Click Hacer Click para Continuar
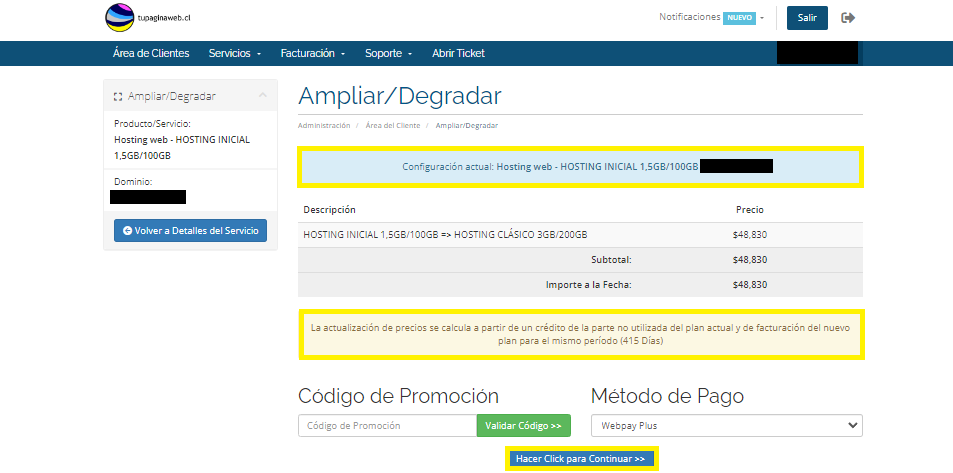The image size is (953, 473). coord(580,459)
